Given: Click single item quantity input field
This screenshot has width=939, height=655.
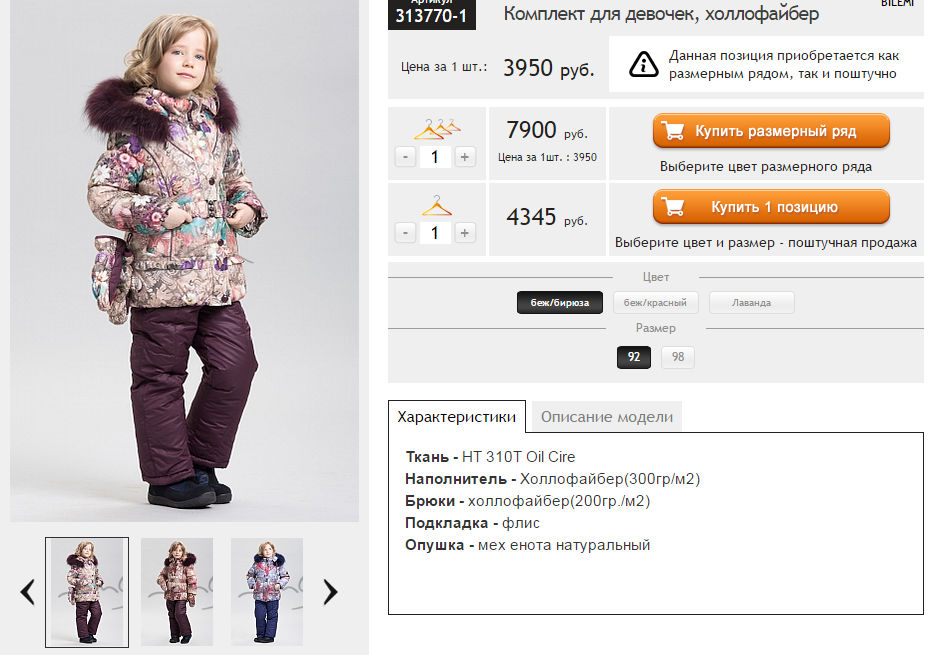Looking at the screenshot, I should click(435, 232).
